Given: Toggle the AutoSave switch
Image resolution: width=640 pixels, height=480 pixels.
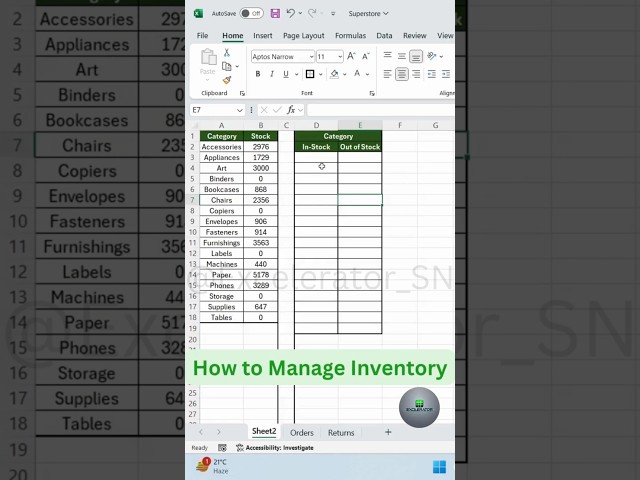Looking at the screenshot, I should point(251,13).
